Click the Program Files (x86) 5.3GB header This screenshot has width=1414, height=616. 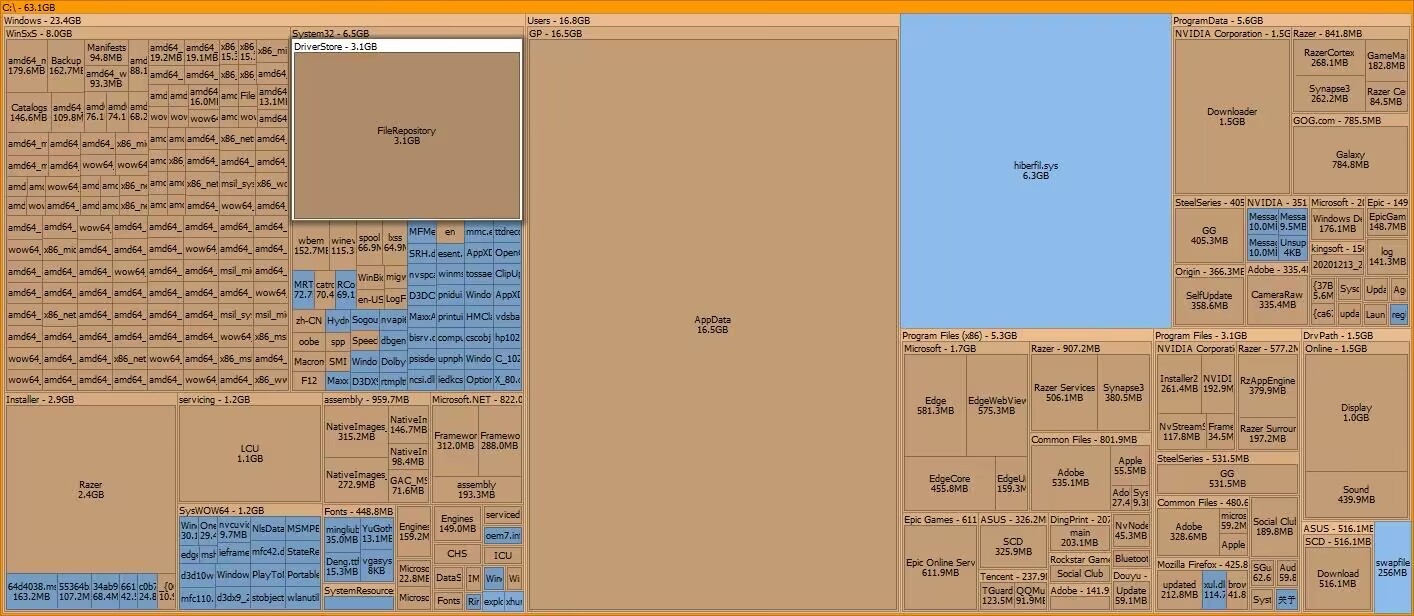1026,335
